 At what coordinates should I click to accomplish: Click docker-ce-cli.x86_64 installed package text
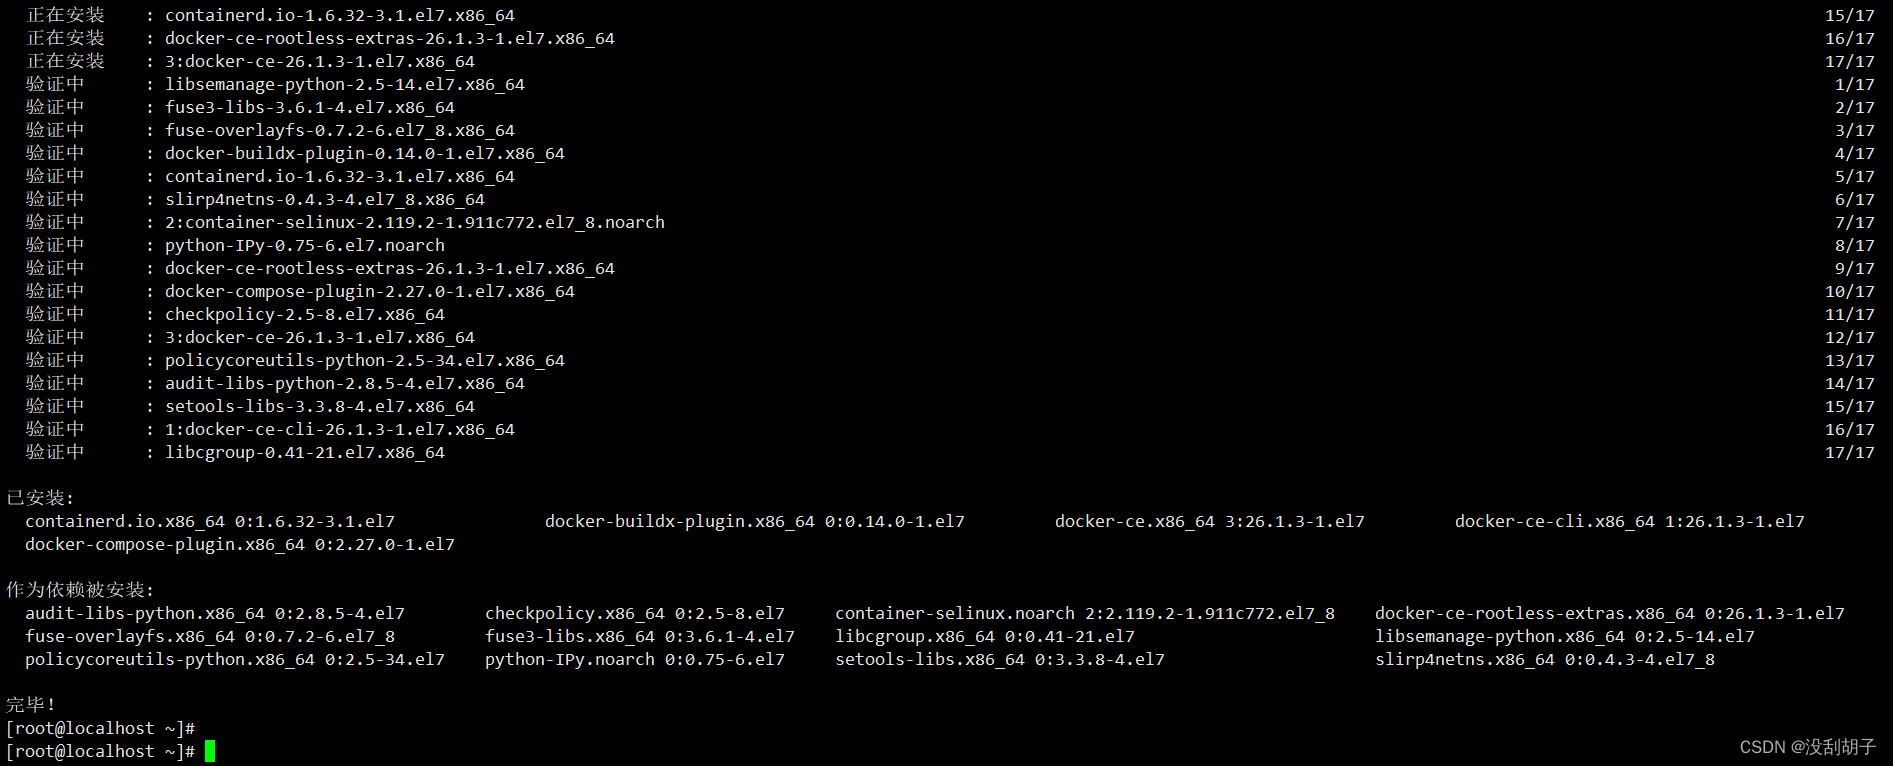click(1629, 521)
